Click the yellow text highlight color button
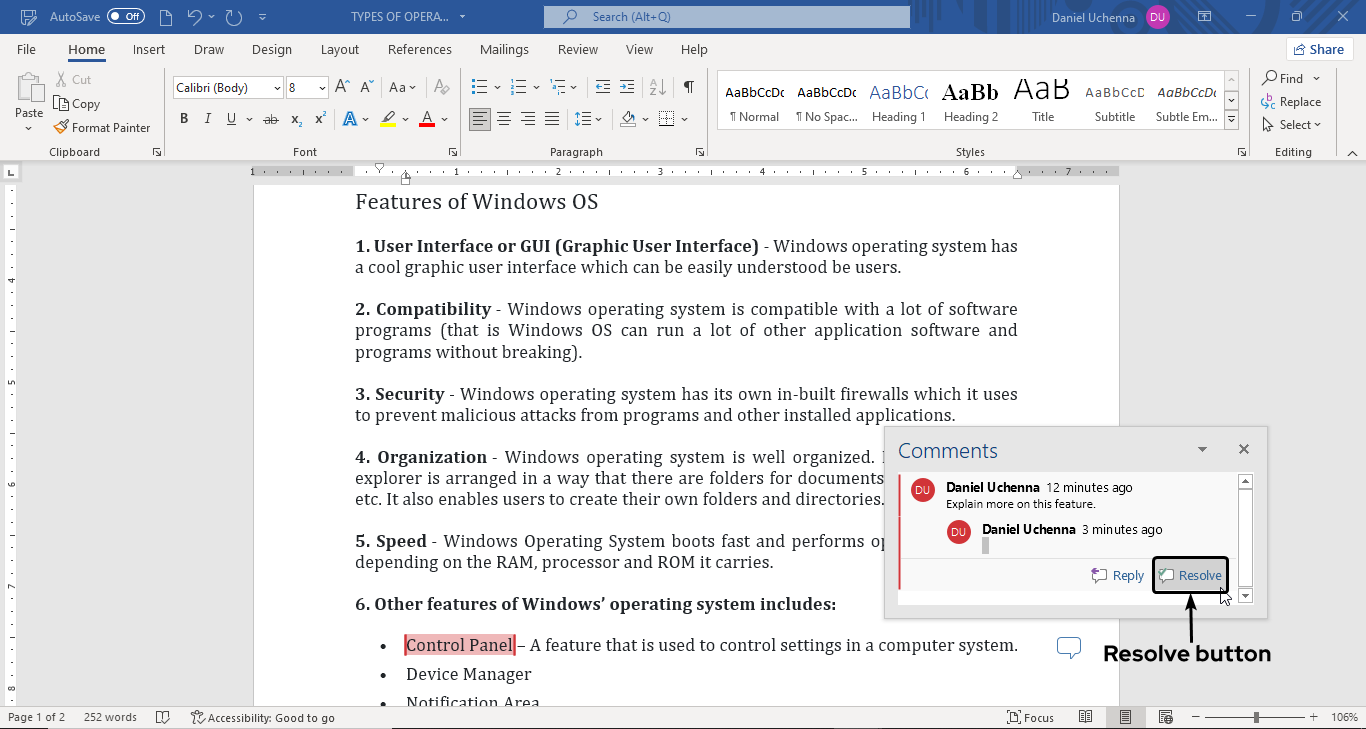This screenshot has height=729, width=1366. (388, 119)
